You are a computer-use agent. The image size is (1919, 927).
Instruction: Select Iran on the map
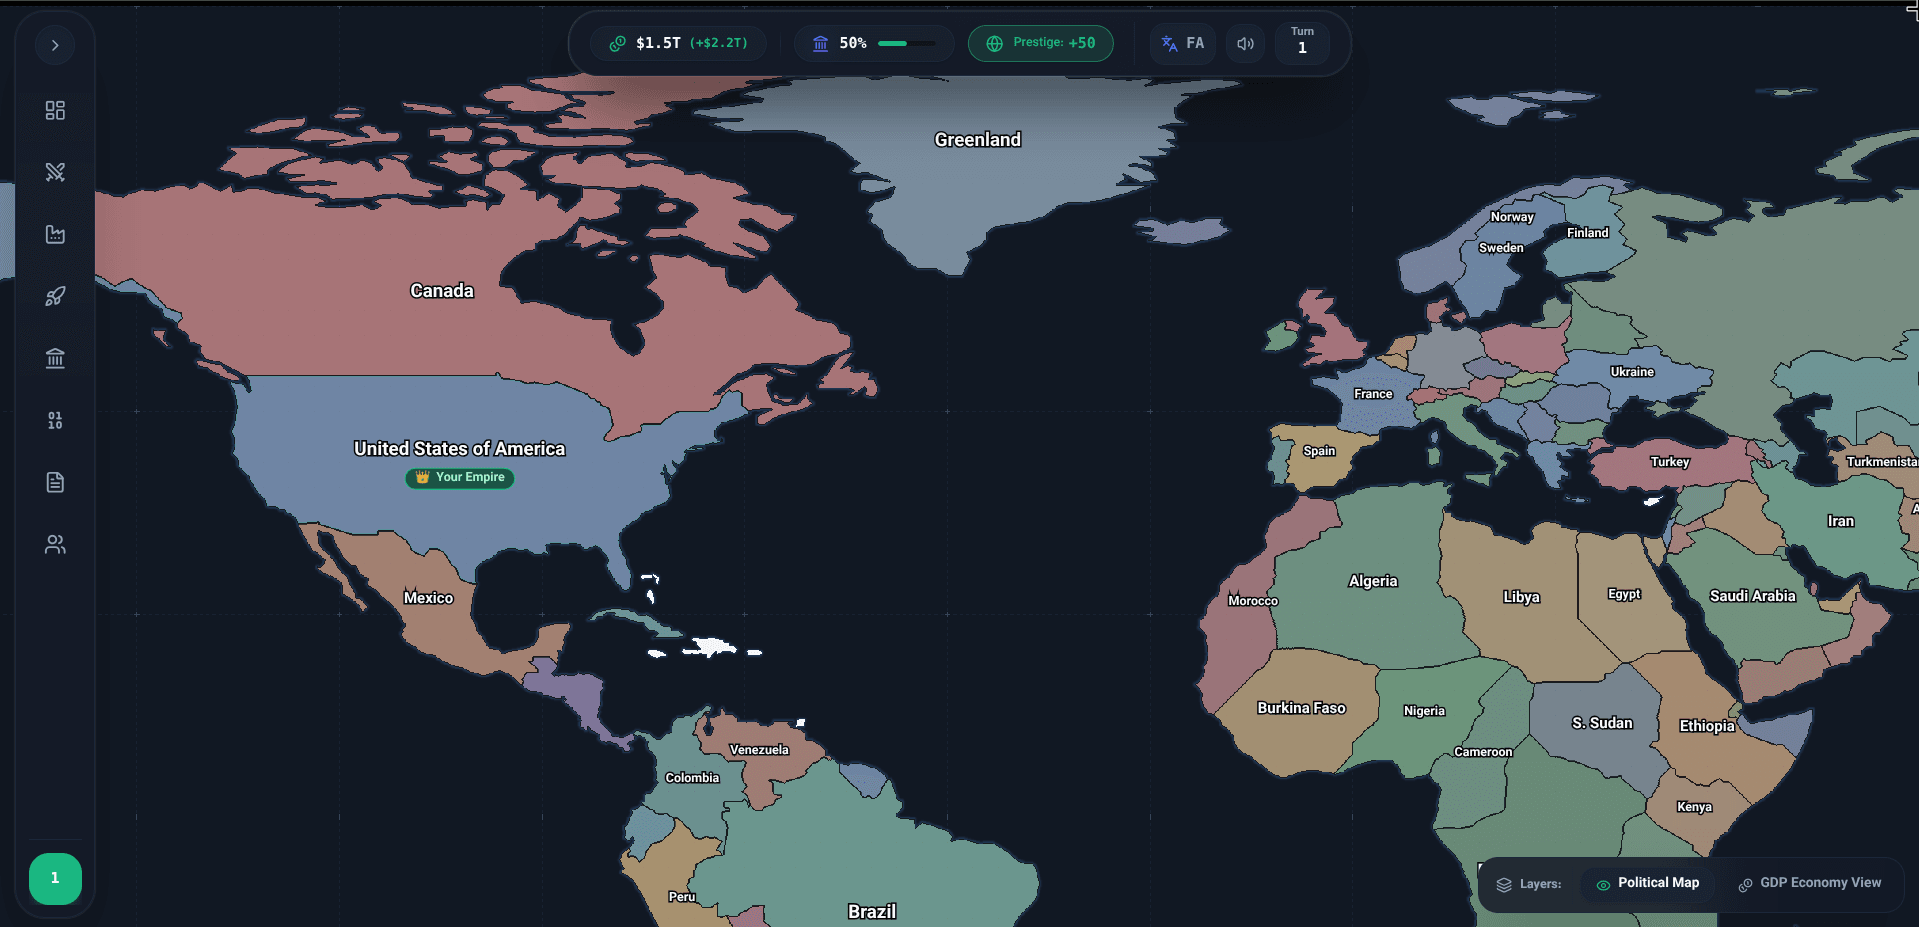[1841, 521]
